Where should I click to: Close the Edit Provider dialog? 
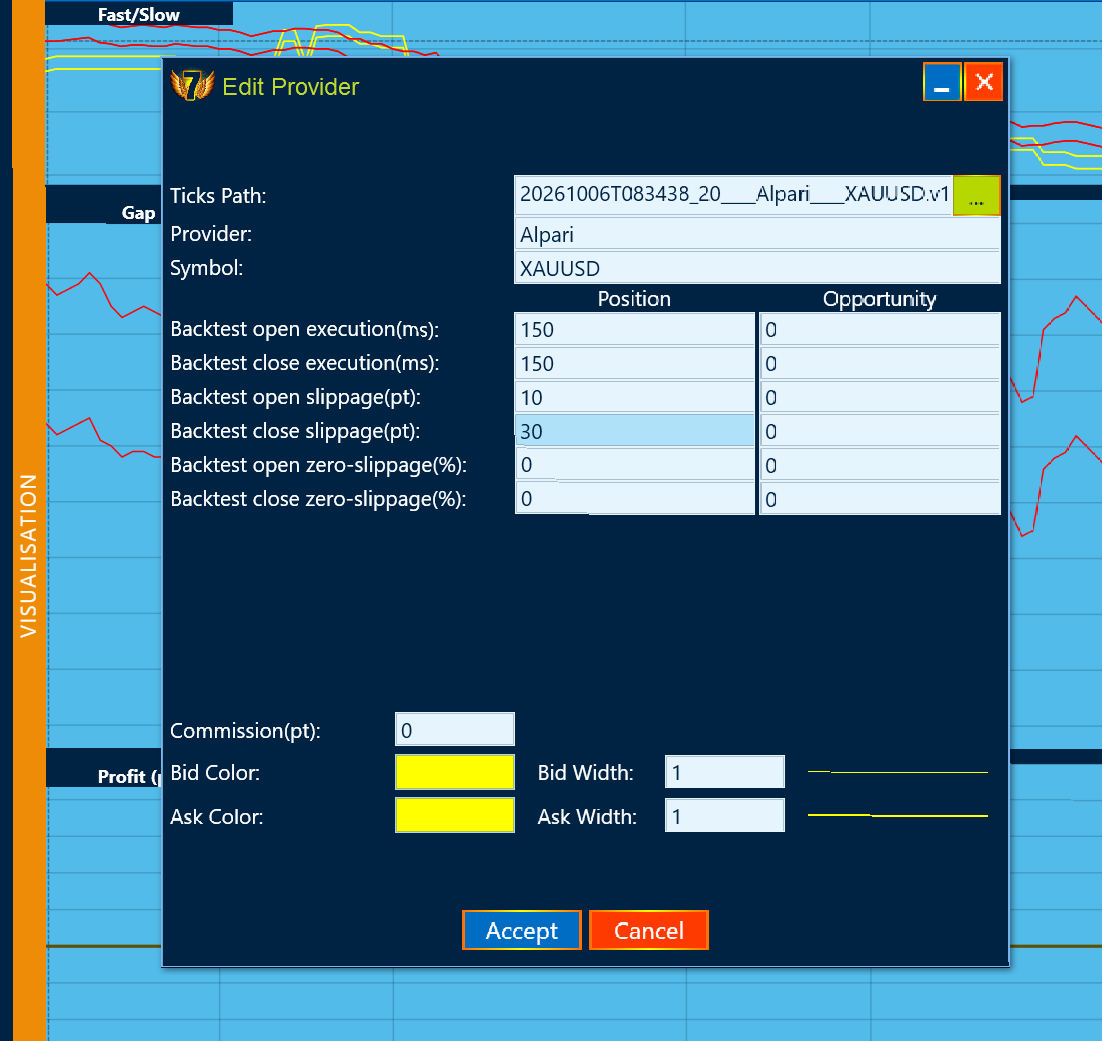(983, 82)
